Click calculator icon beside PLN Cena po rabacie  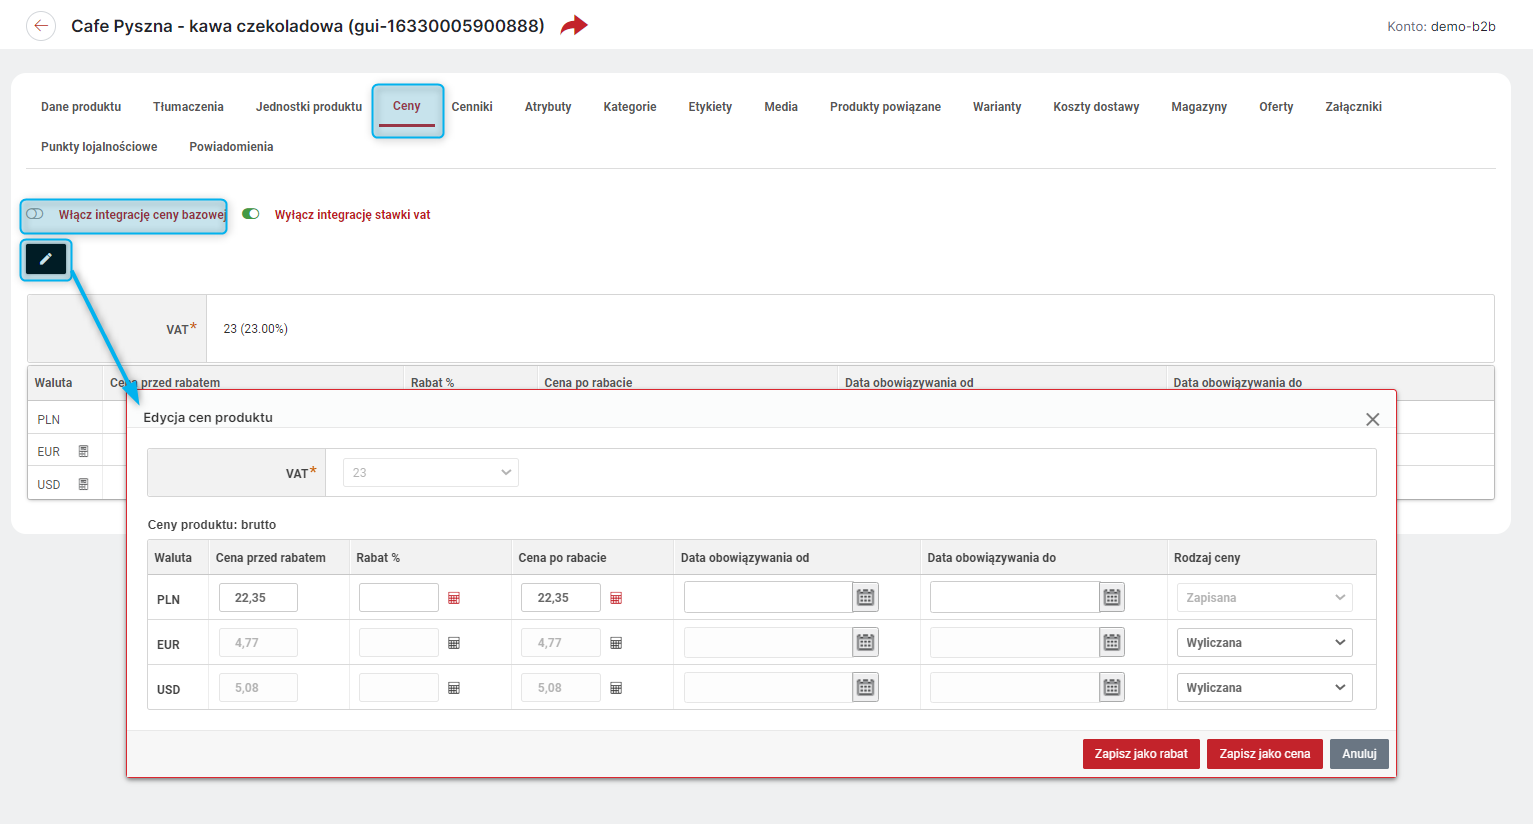pos(616,598)
